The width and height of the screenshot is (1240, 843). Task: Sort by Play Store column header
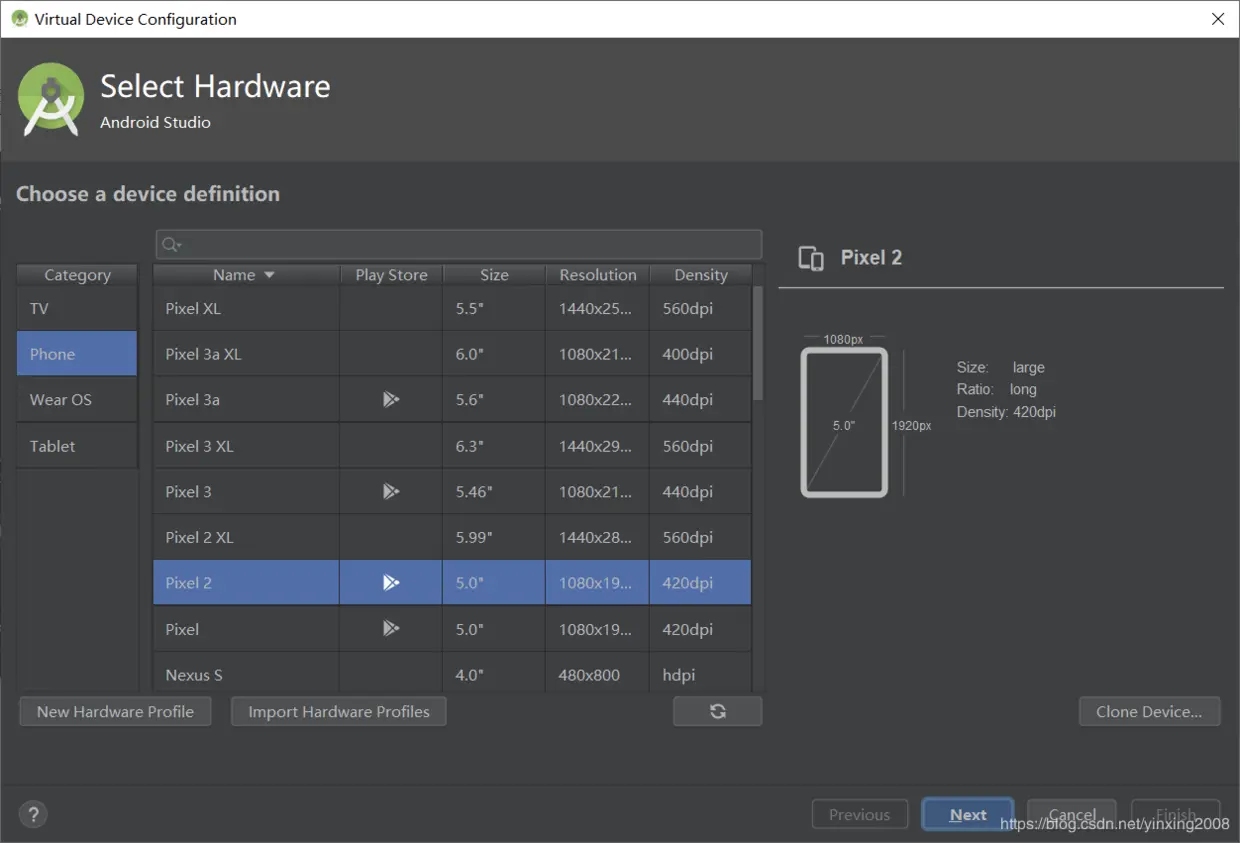[x=391, y=275]
